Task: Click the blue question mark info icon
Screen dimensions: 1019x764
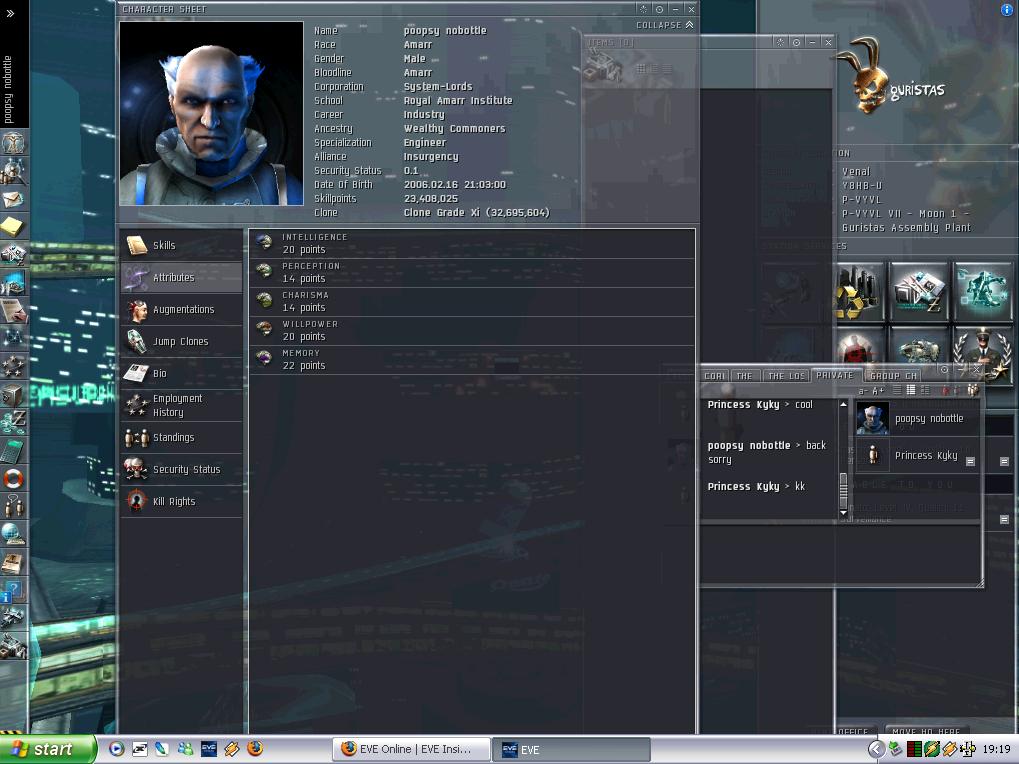Action: pos(13,591)
